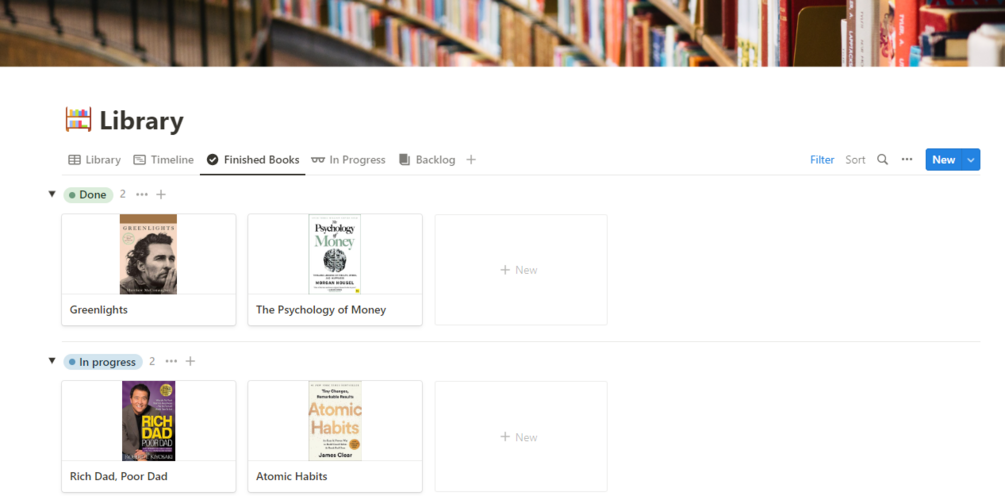The image size is (1005, 496).
Task: Open the New button dropdown arrow
Action: coord(971,160)
